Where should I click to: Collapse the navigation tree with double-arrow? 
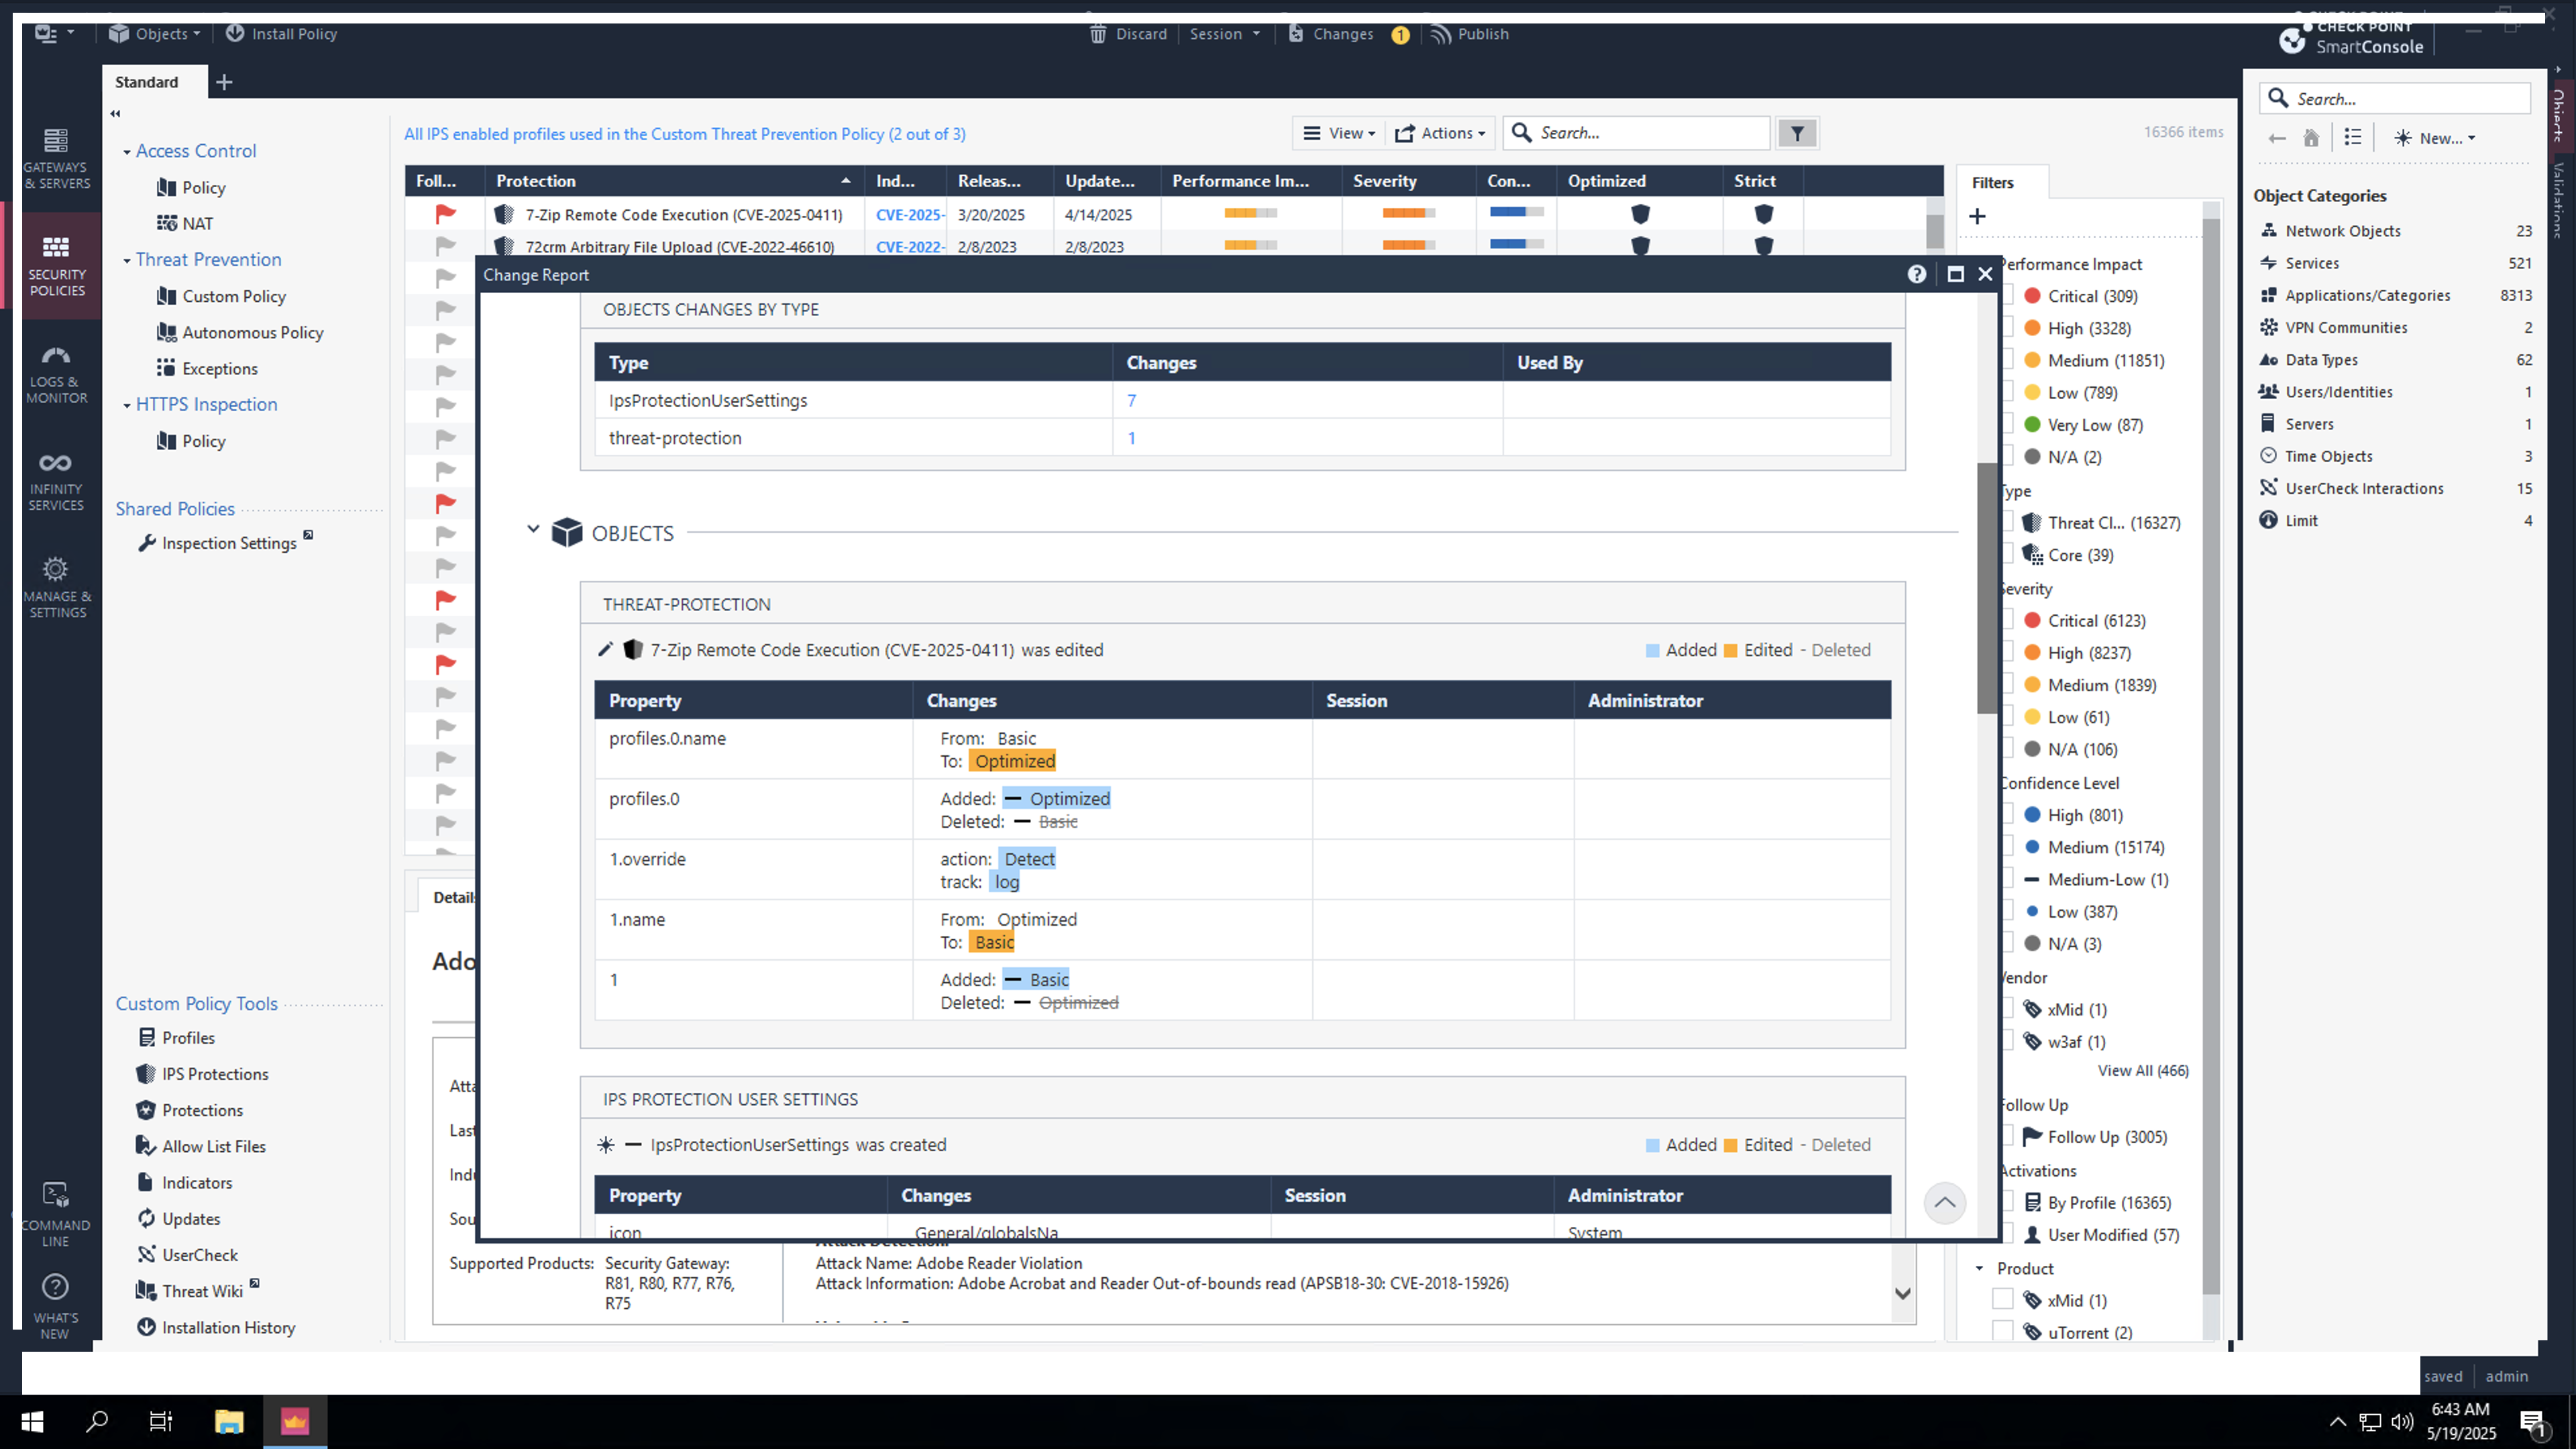(x=115, y=114)
